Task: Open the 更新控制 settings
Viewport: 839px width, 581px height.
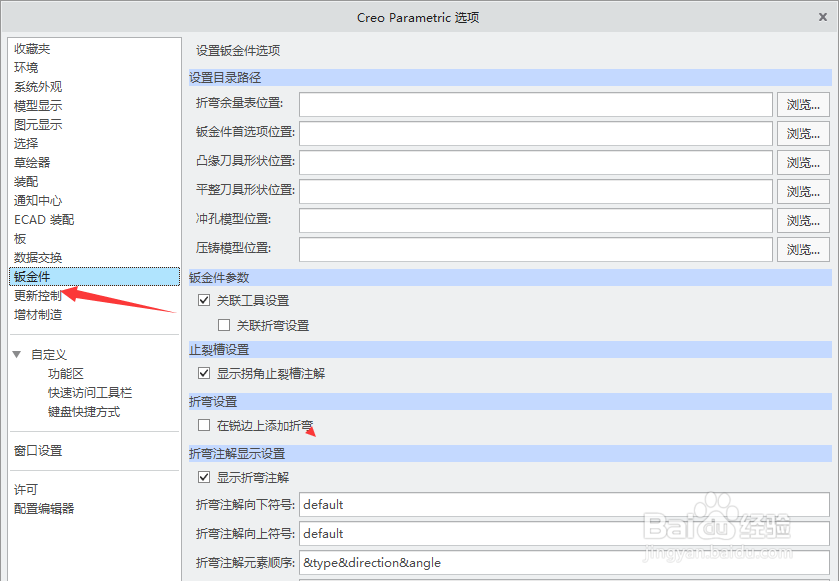Action: coord(38,295)
